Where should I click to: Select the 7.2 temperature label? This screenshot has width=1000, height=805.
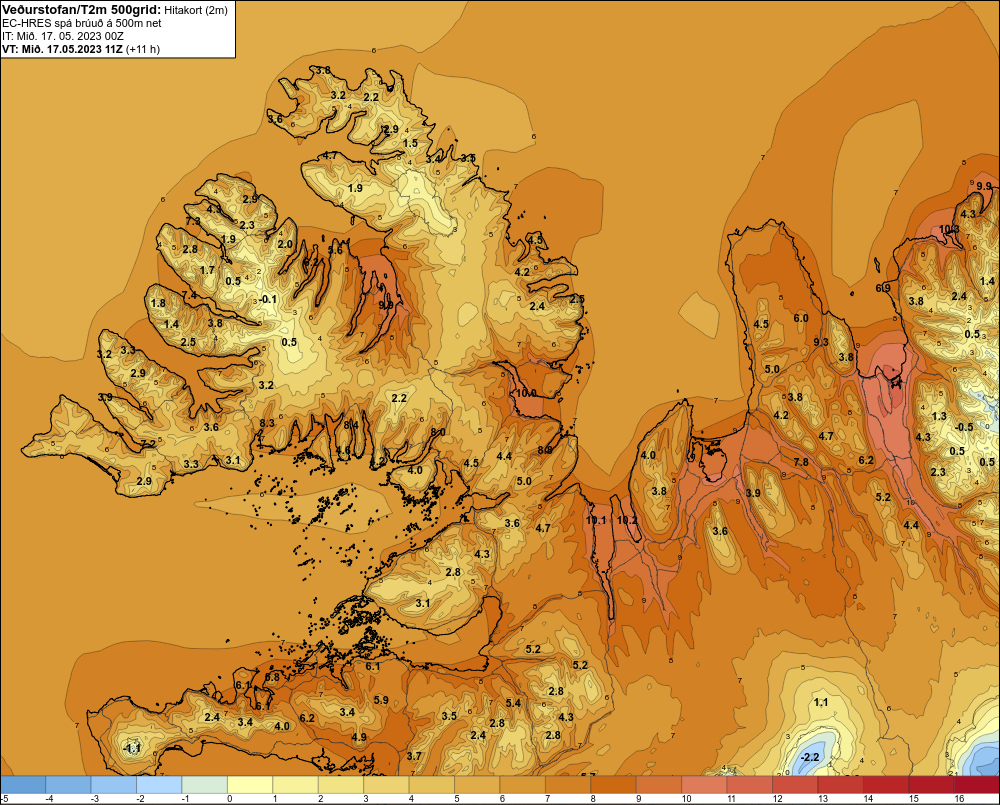(148, 444)
